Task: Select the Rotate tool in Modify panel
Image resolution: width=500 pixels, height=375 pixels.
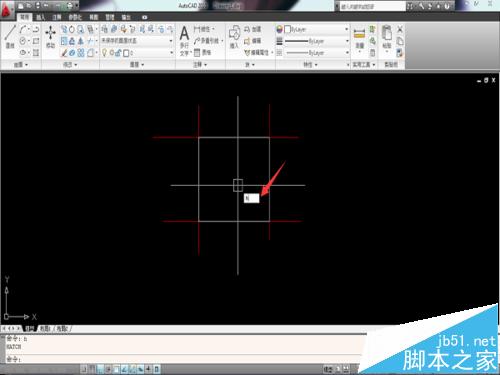Action: tap(72, 30)
